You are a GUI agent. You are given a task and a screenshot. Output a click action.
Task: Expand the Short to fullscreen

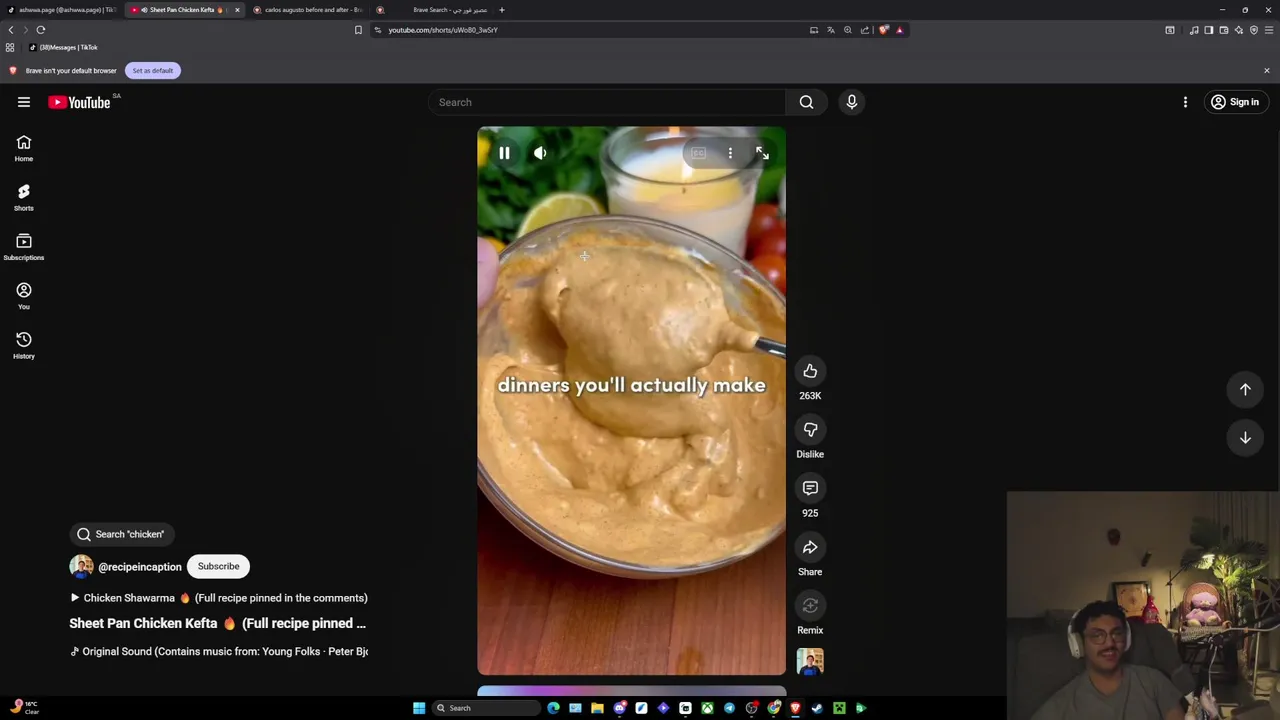click(762, 153)
